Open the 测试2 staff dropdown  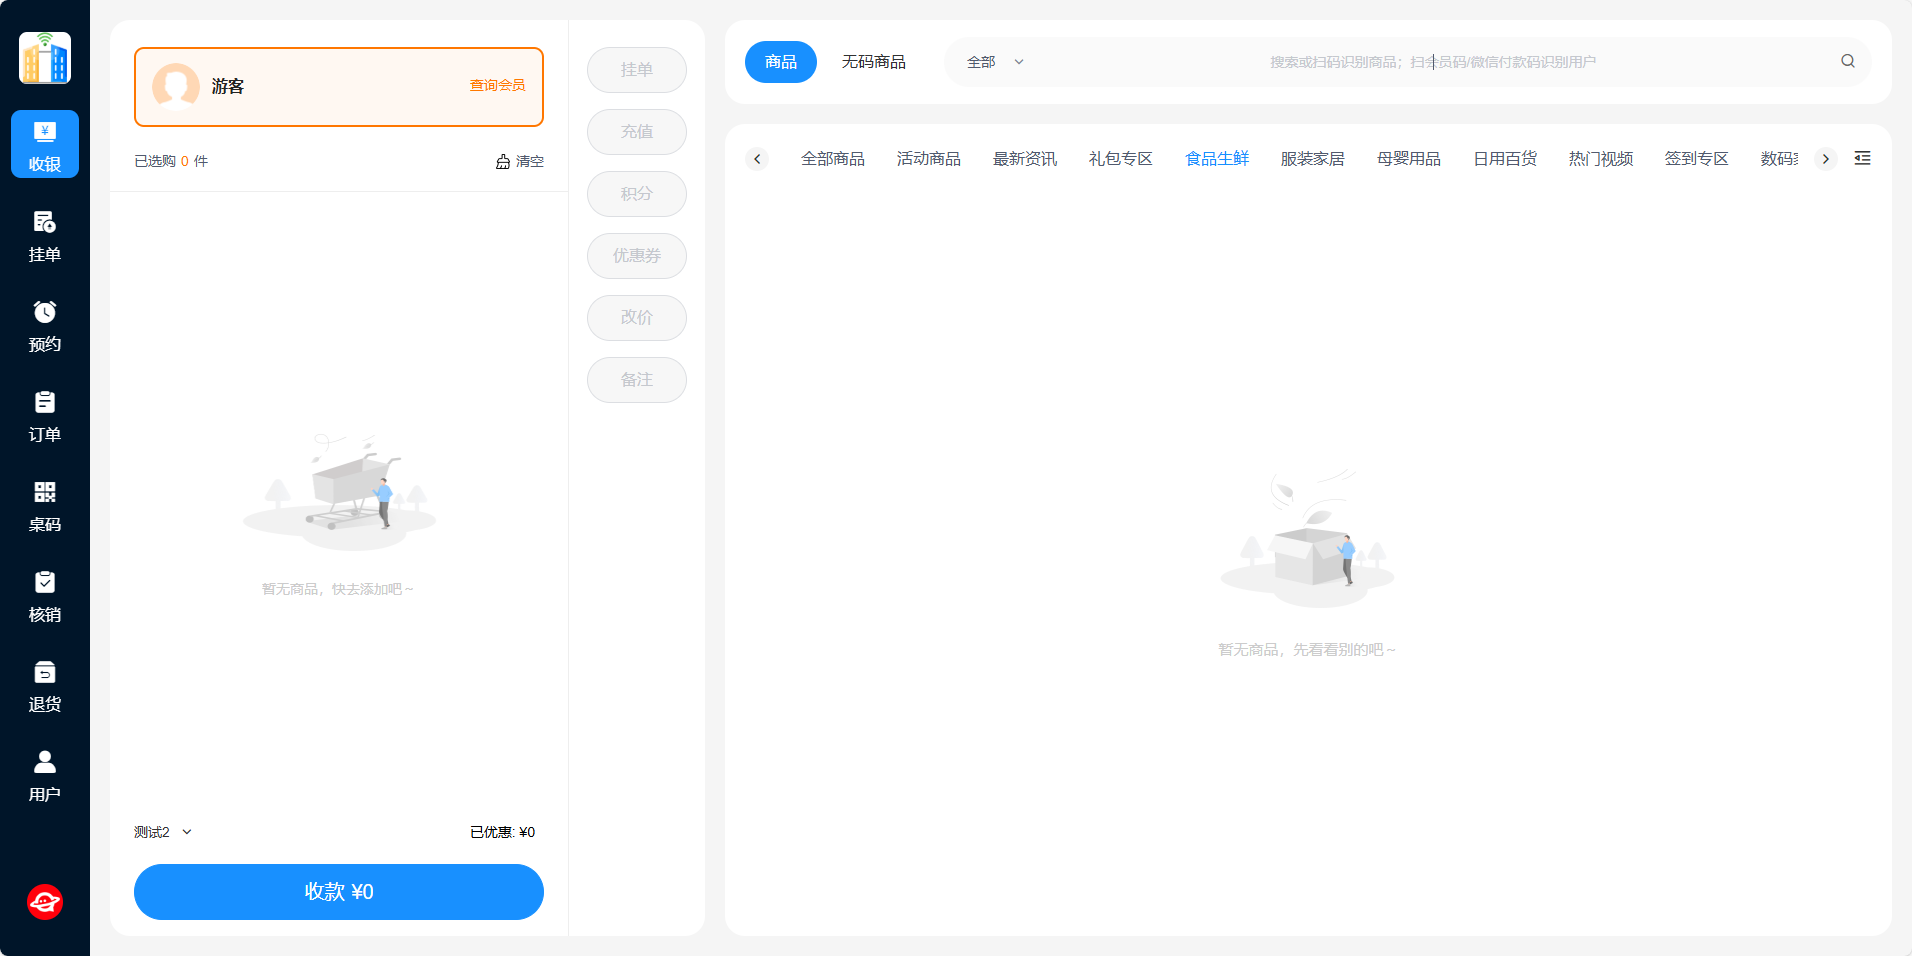tap(162, 832)
